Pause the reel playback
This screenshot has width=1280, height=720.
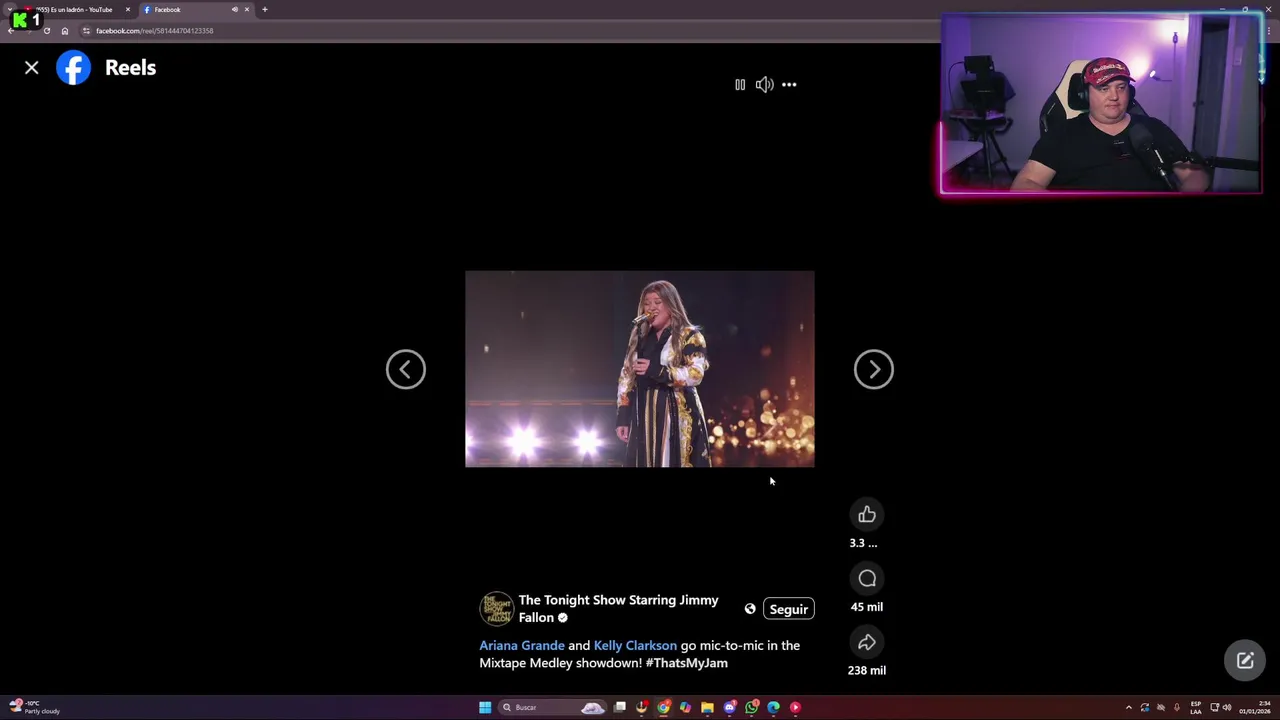coord(740,85)
